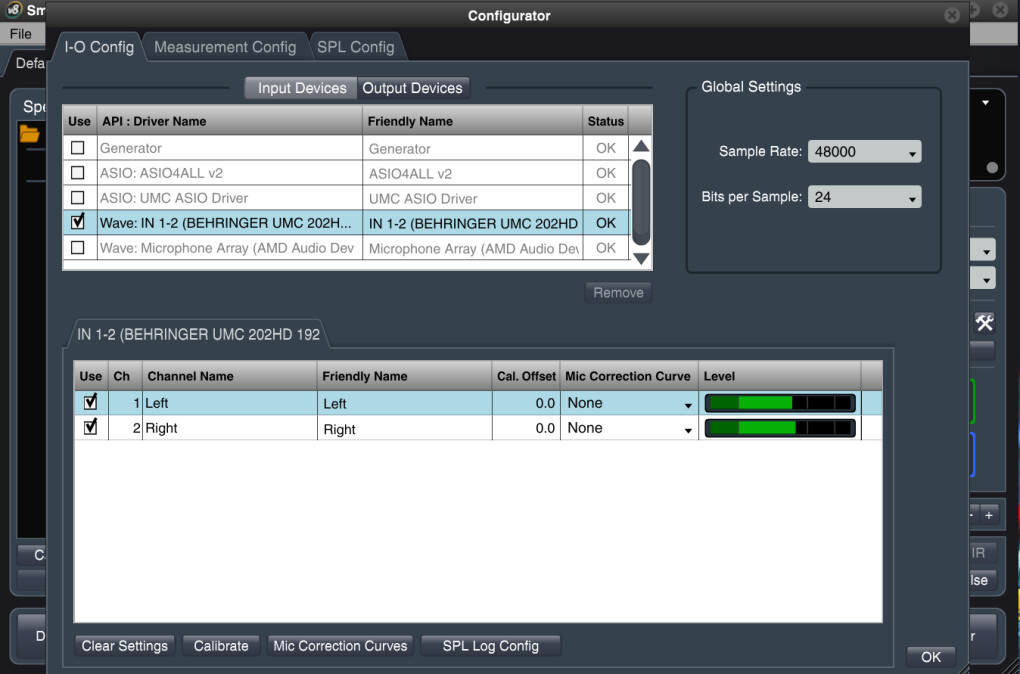The height and width of the screenshot is (674, 1020).
Task: Open the Sample Rate dropdown
Action: [x=864, y=152]
